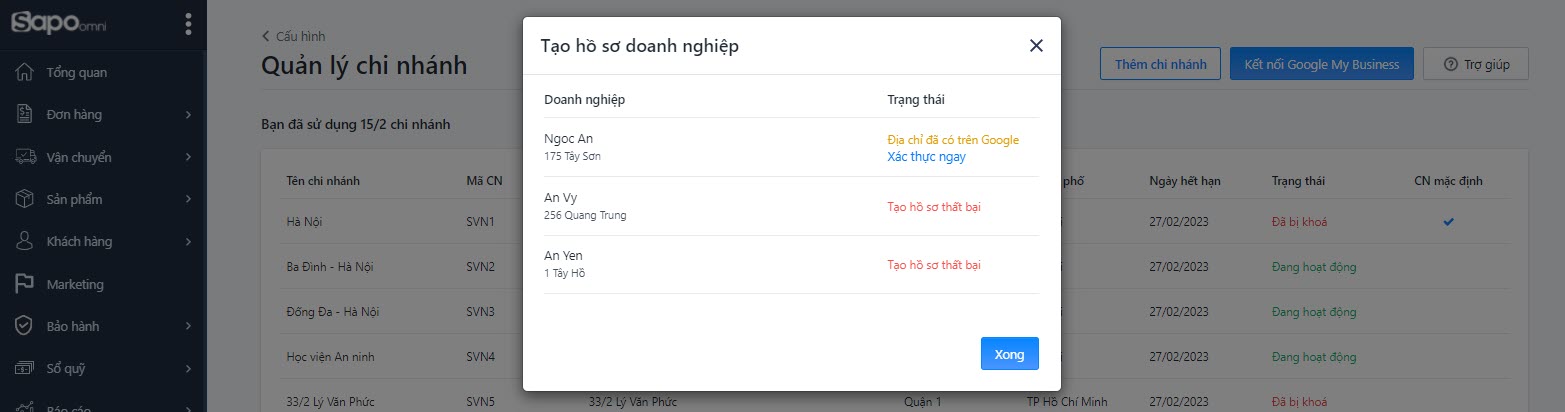Click the Khách hàng person icon
This screenshot has width=1565, height=412.
25,241
